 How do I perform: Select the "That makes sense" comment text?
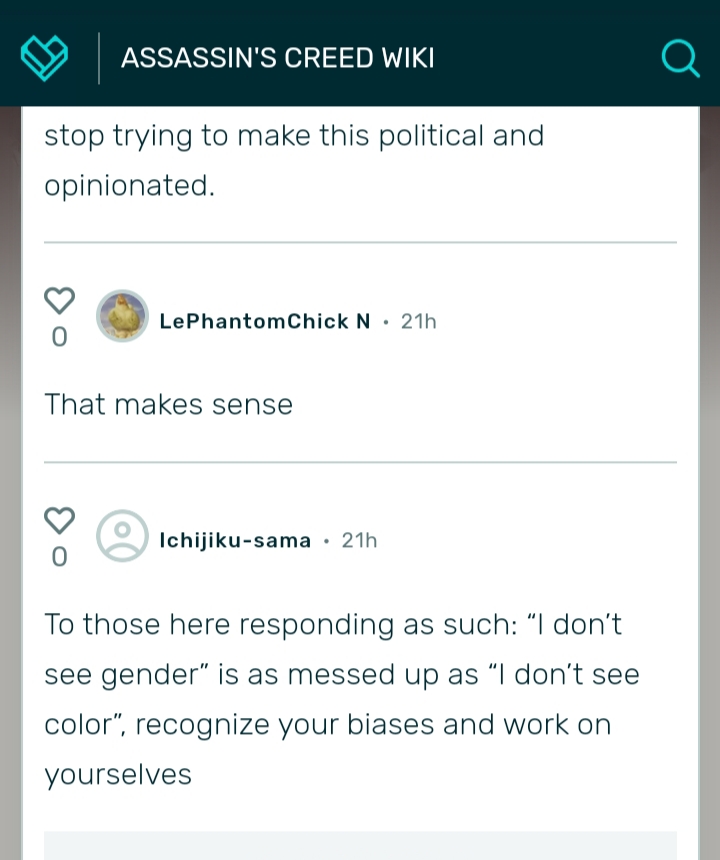[168, 404]
